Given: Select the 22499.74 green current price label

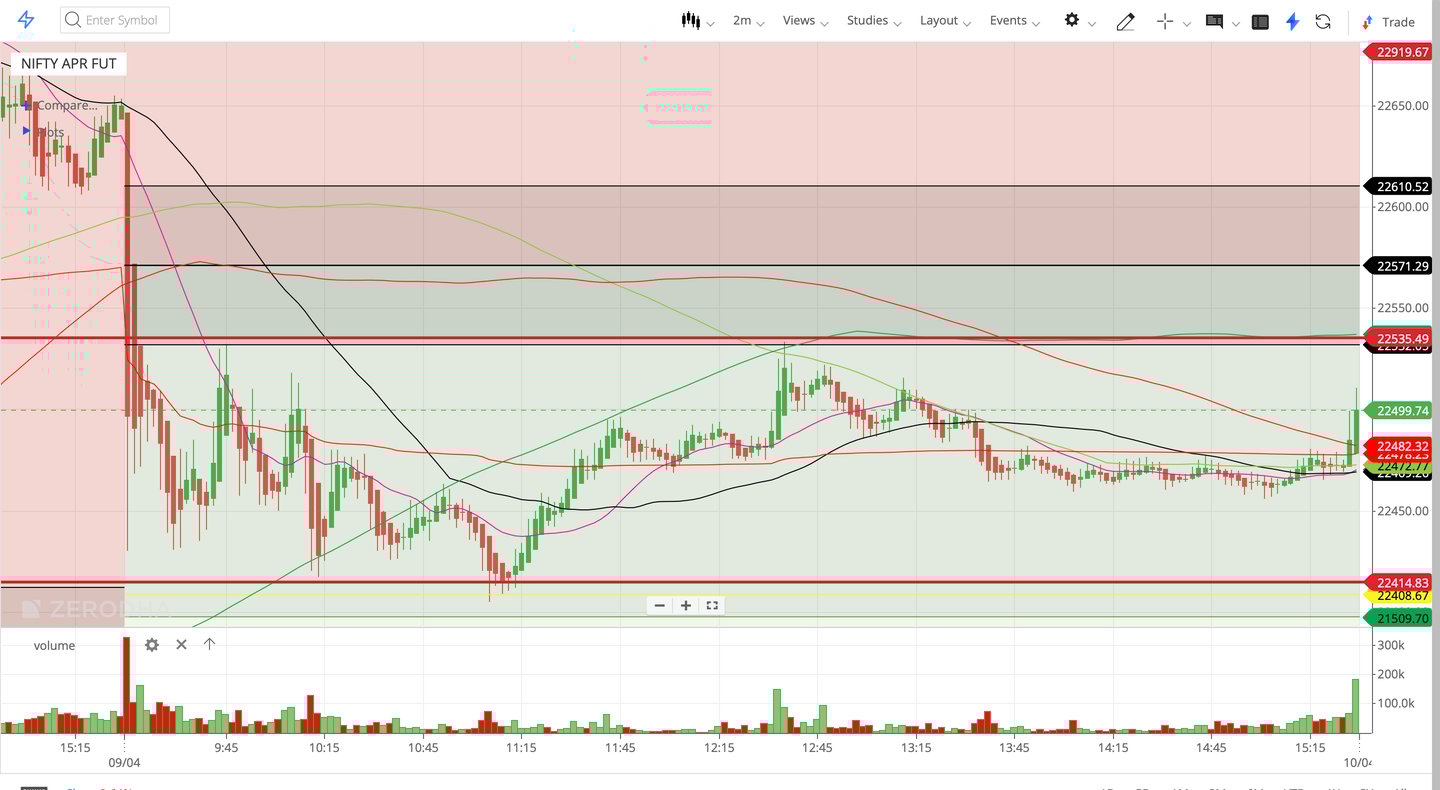Looking at the screenshot, I should pyautogui.click(x=1400, y=410).
